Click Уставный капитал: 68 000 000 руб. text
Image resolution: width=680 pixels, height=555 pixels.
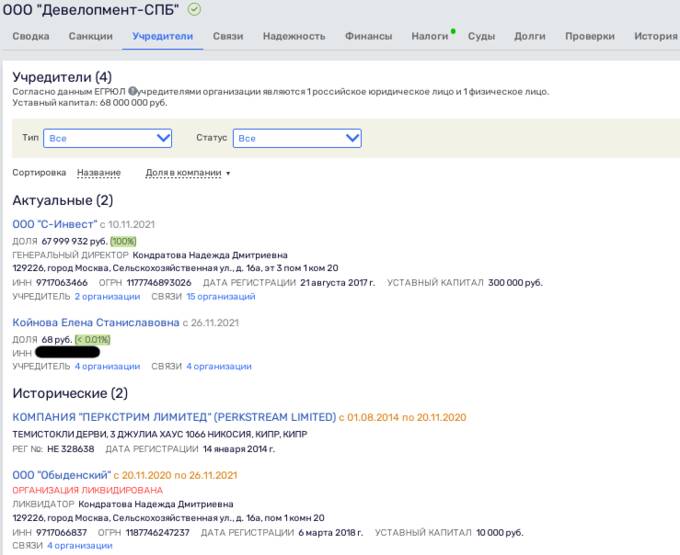click(90, 103)
